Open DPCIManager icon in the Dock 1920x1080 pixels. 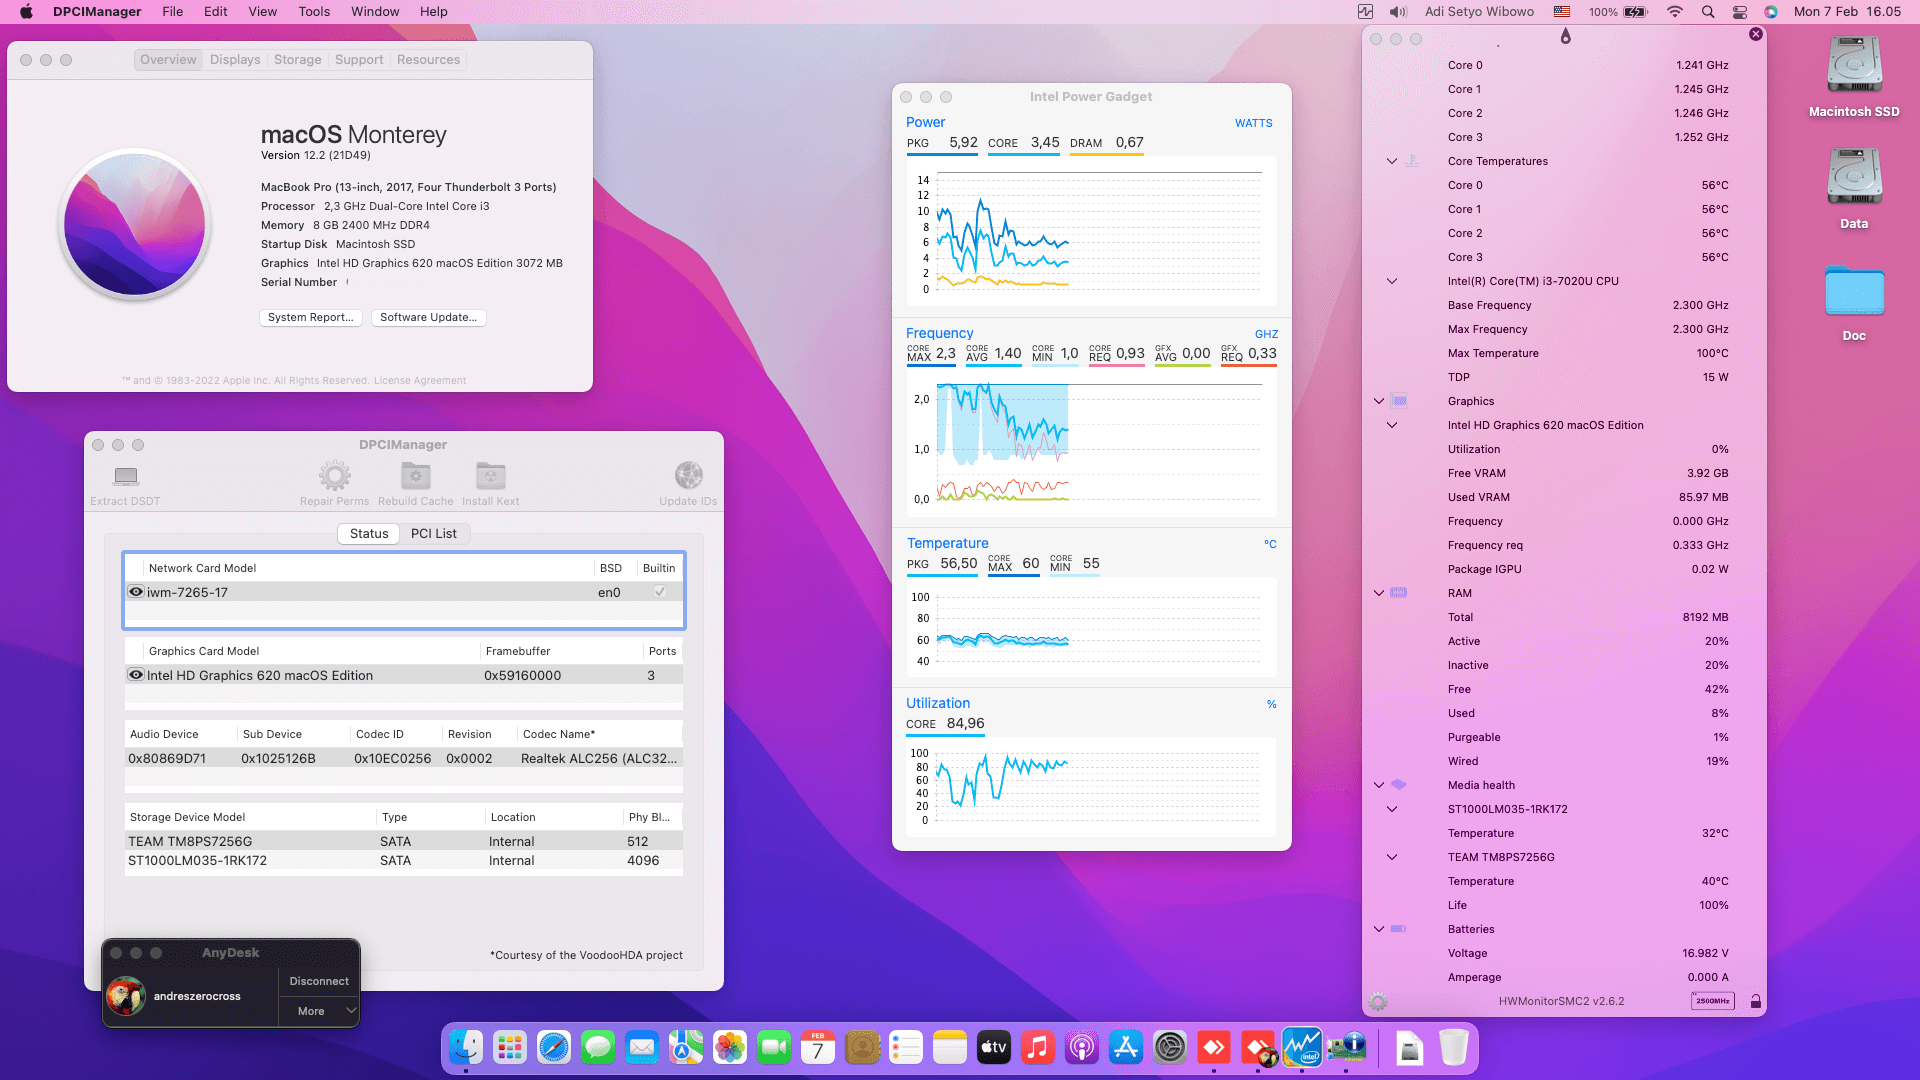(x=1346, y=1047)
